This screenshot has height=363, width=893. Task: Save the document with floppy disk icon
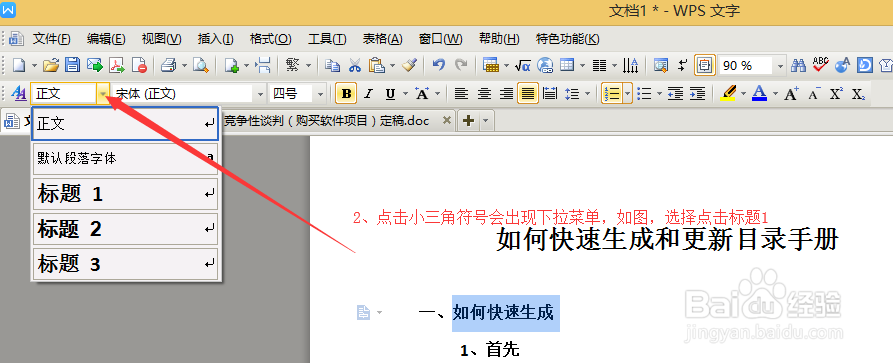point(72,66)
